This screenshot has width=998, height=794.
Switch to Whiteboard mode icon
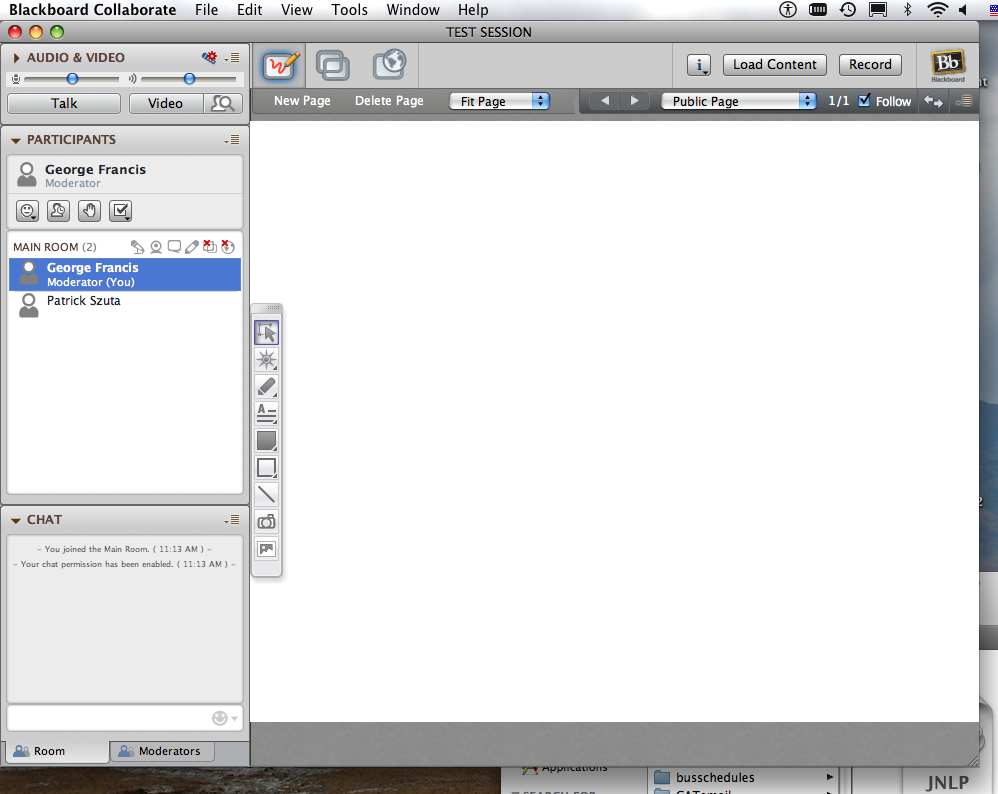pyautogui.click(x=281, y=65)
